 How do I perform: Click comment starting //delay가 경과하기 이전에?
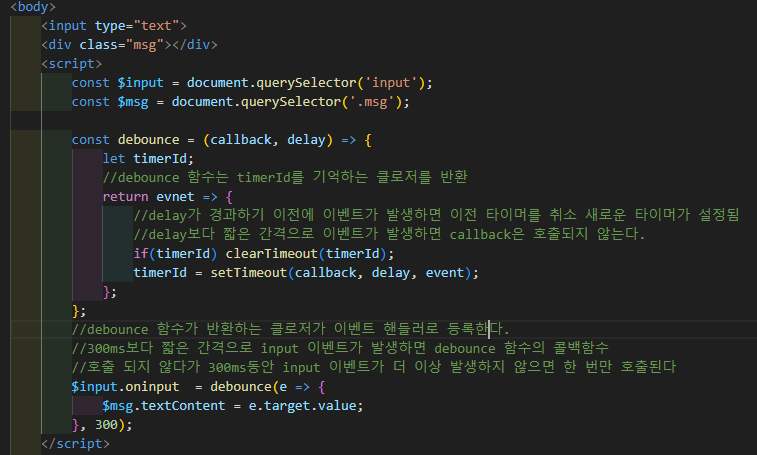coord(436,215)
